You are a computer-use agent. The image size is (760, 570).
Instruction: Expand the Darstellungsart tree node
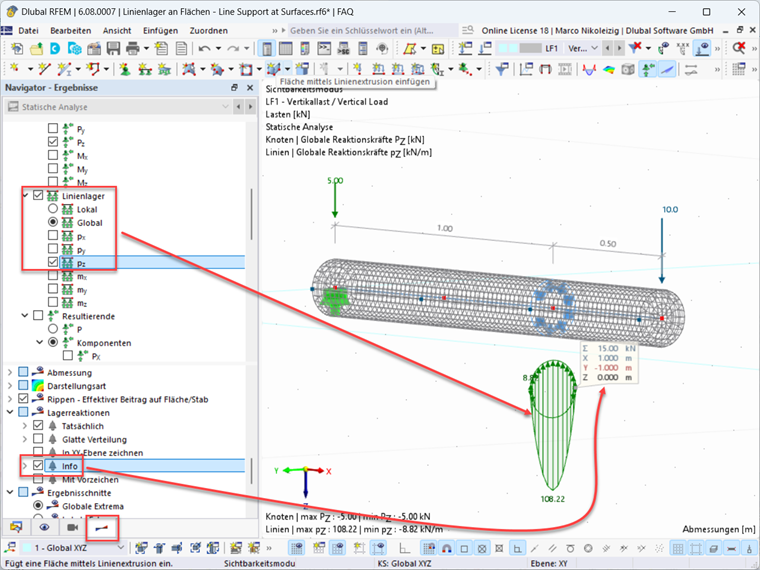[x=10, y=386]
